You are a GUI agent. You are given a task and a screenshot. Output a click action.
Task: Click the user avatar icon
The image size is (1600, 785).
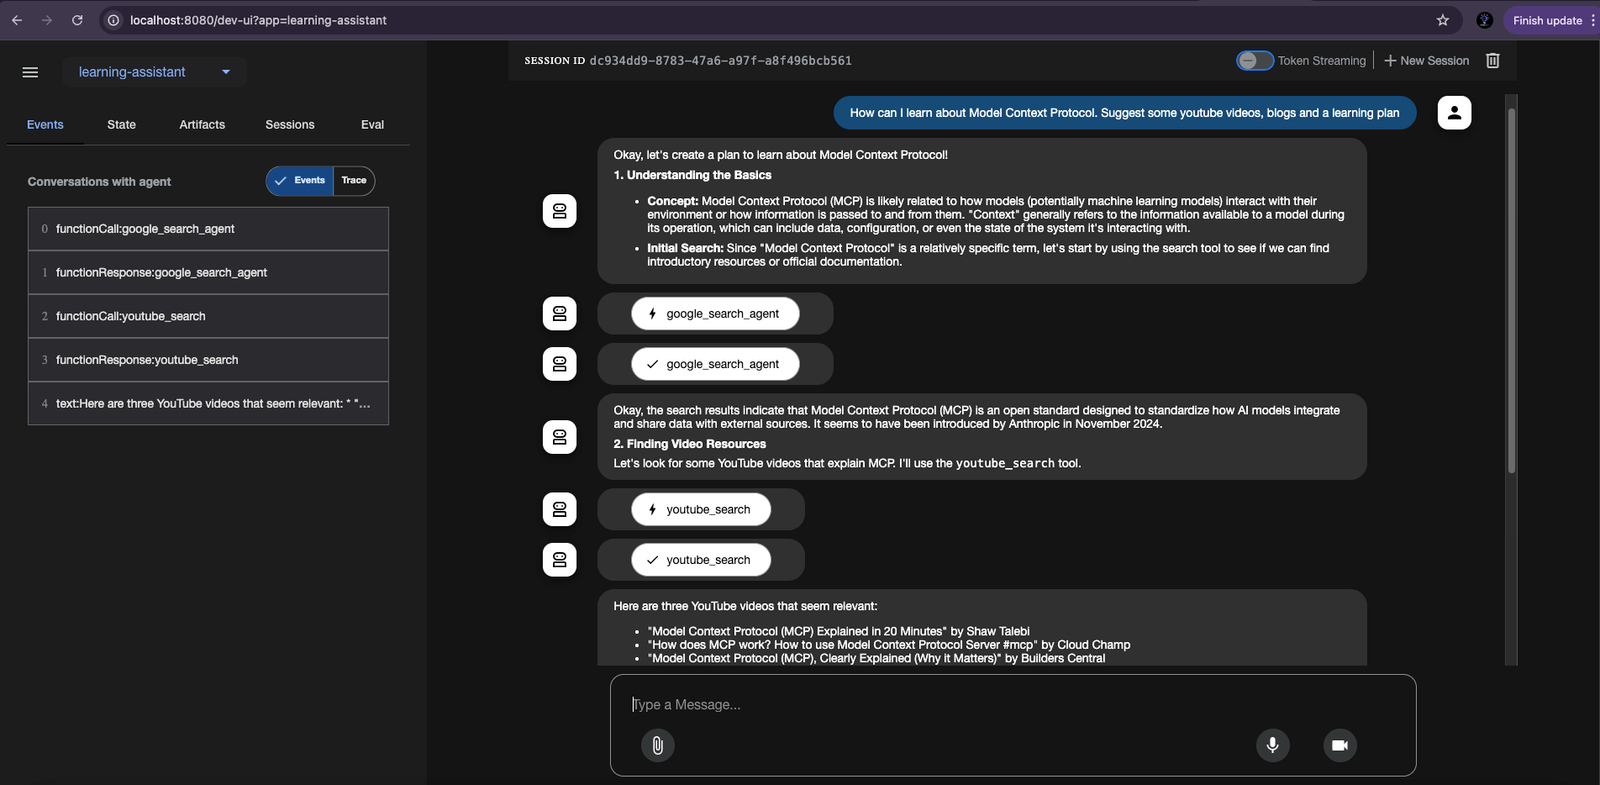[1454, 113]
